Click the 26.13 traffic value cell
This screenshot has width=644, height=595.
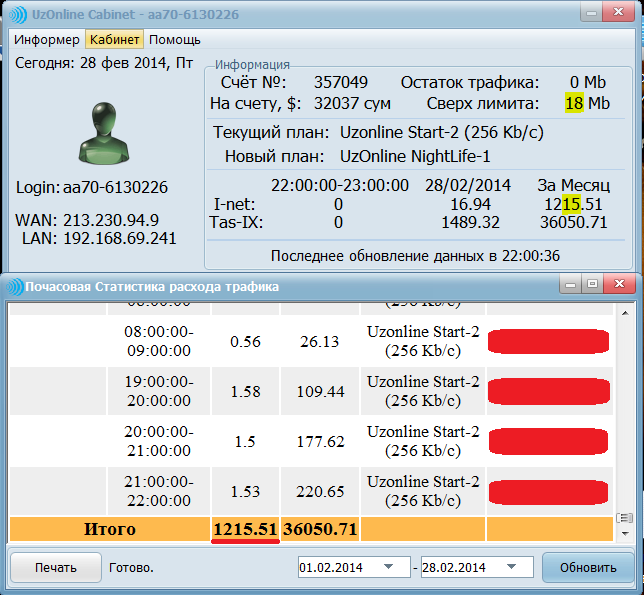coord(320,341)
